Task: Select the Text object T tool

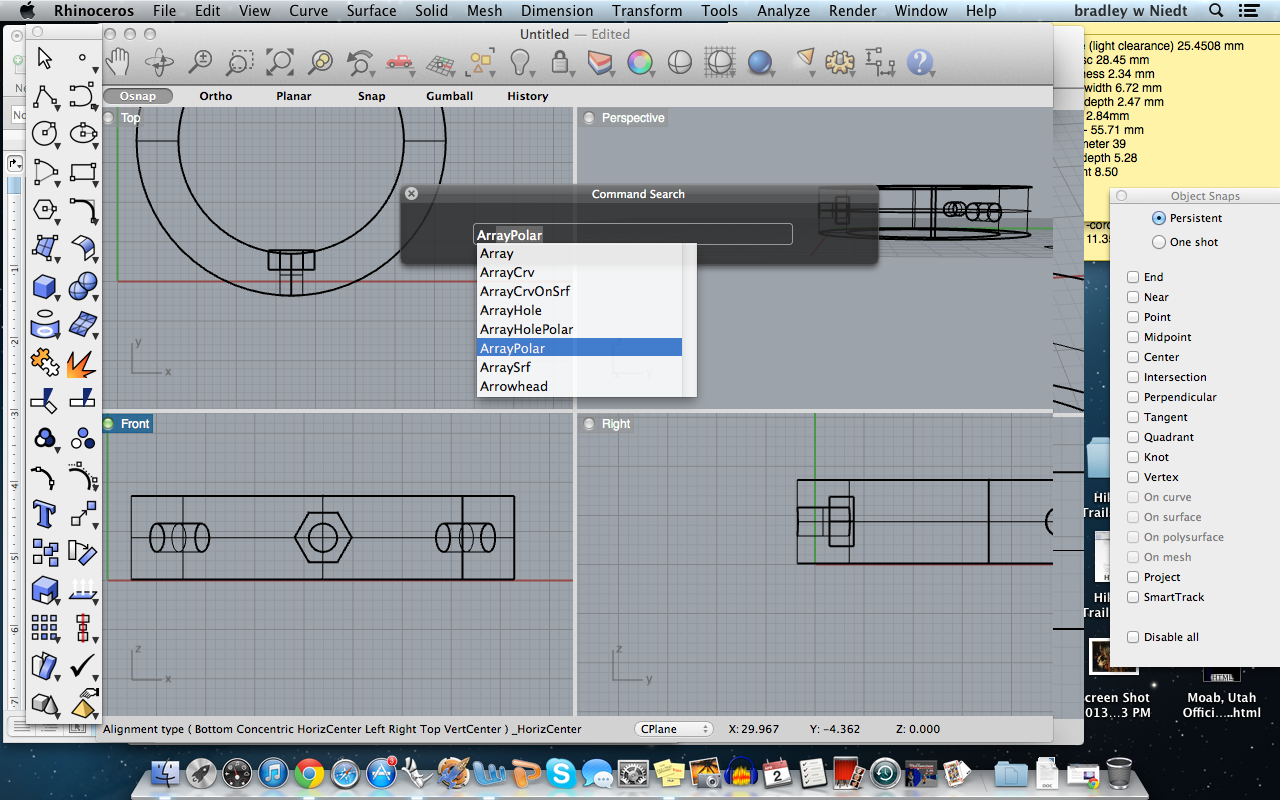Action: tap(44, 514)
